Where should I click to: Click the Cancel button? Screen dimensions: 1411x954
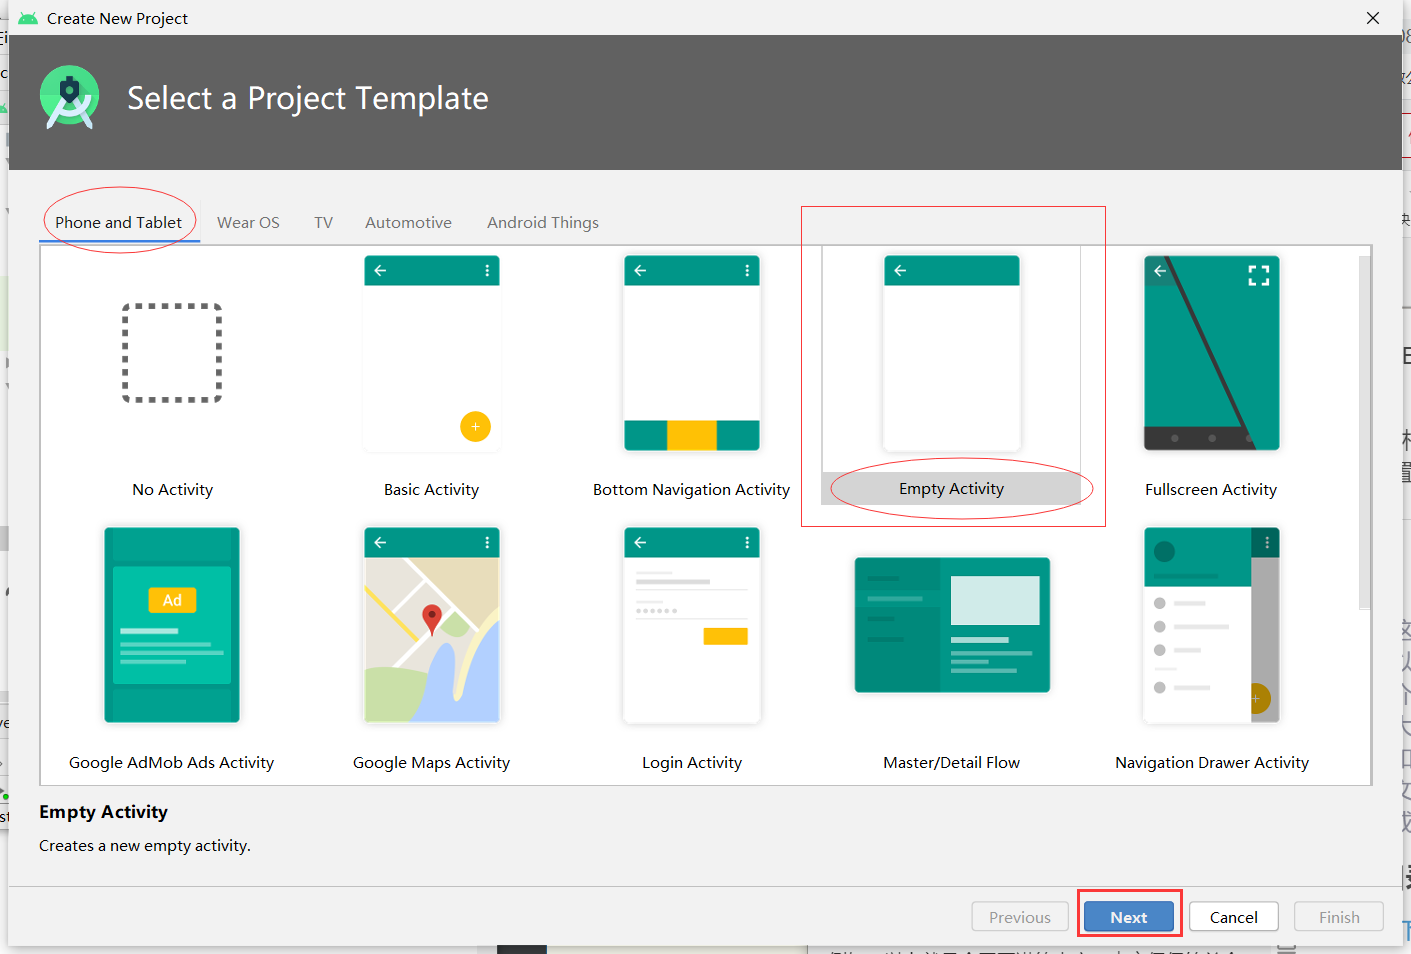(1234, 917)
